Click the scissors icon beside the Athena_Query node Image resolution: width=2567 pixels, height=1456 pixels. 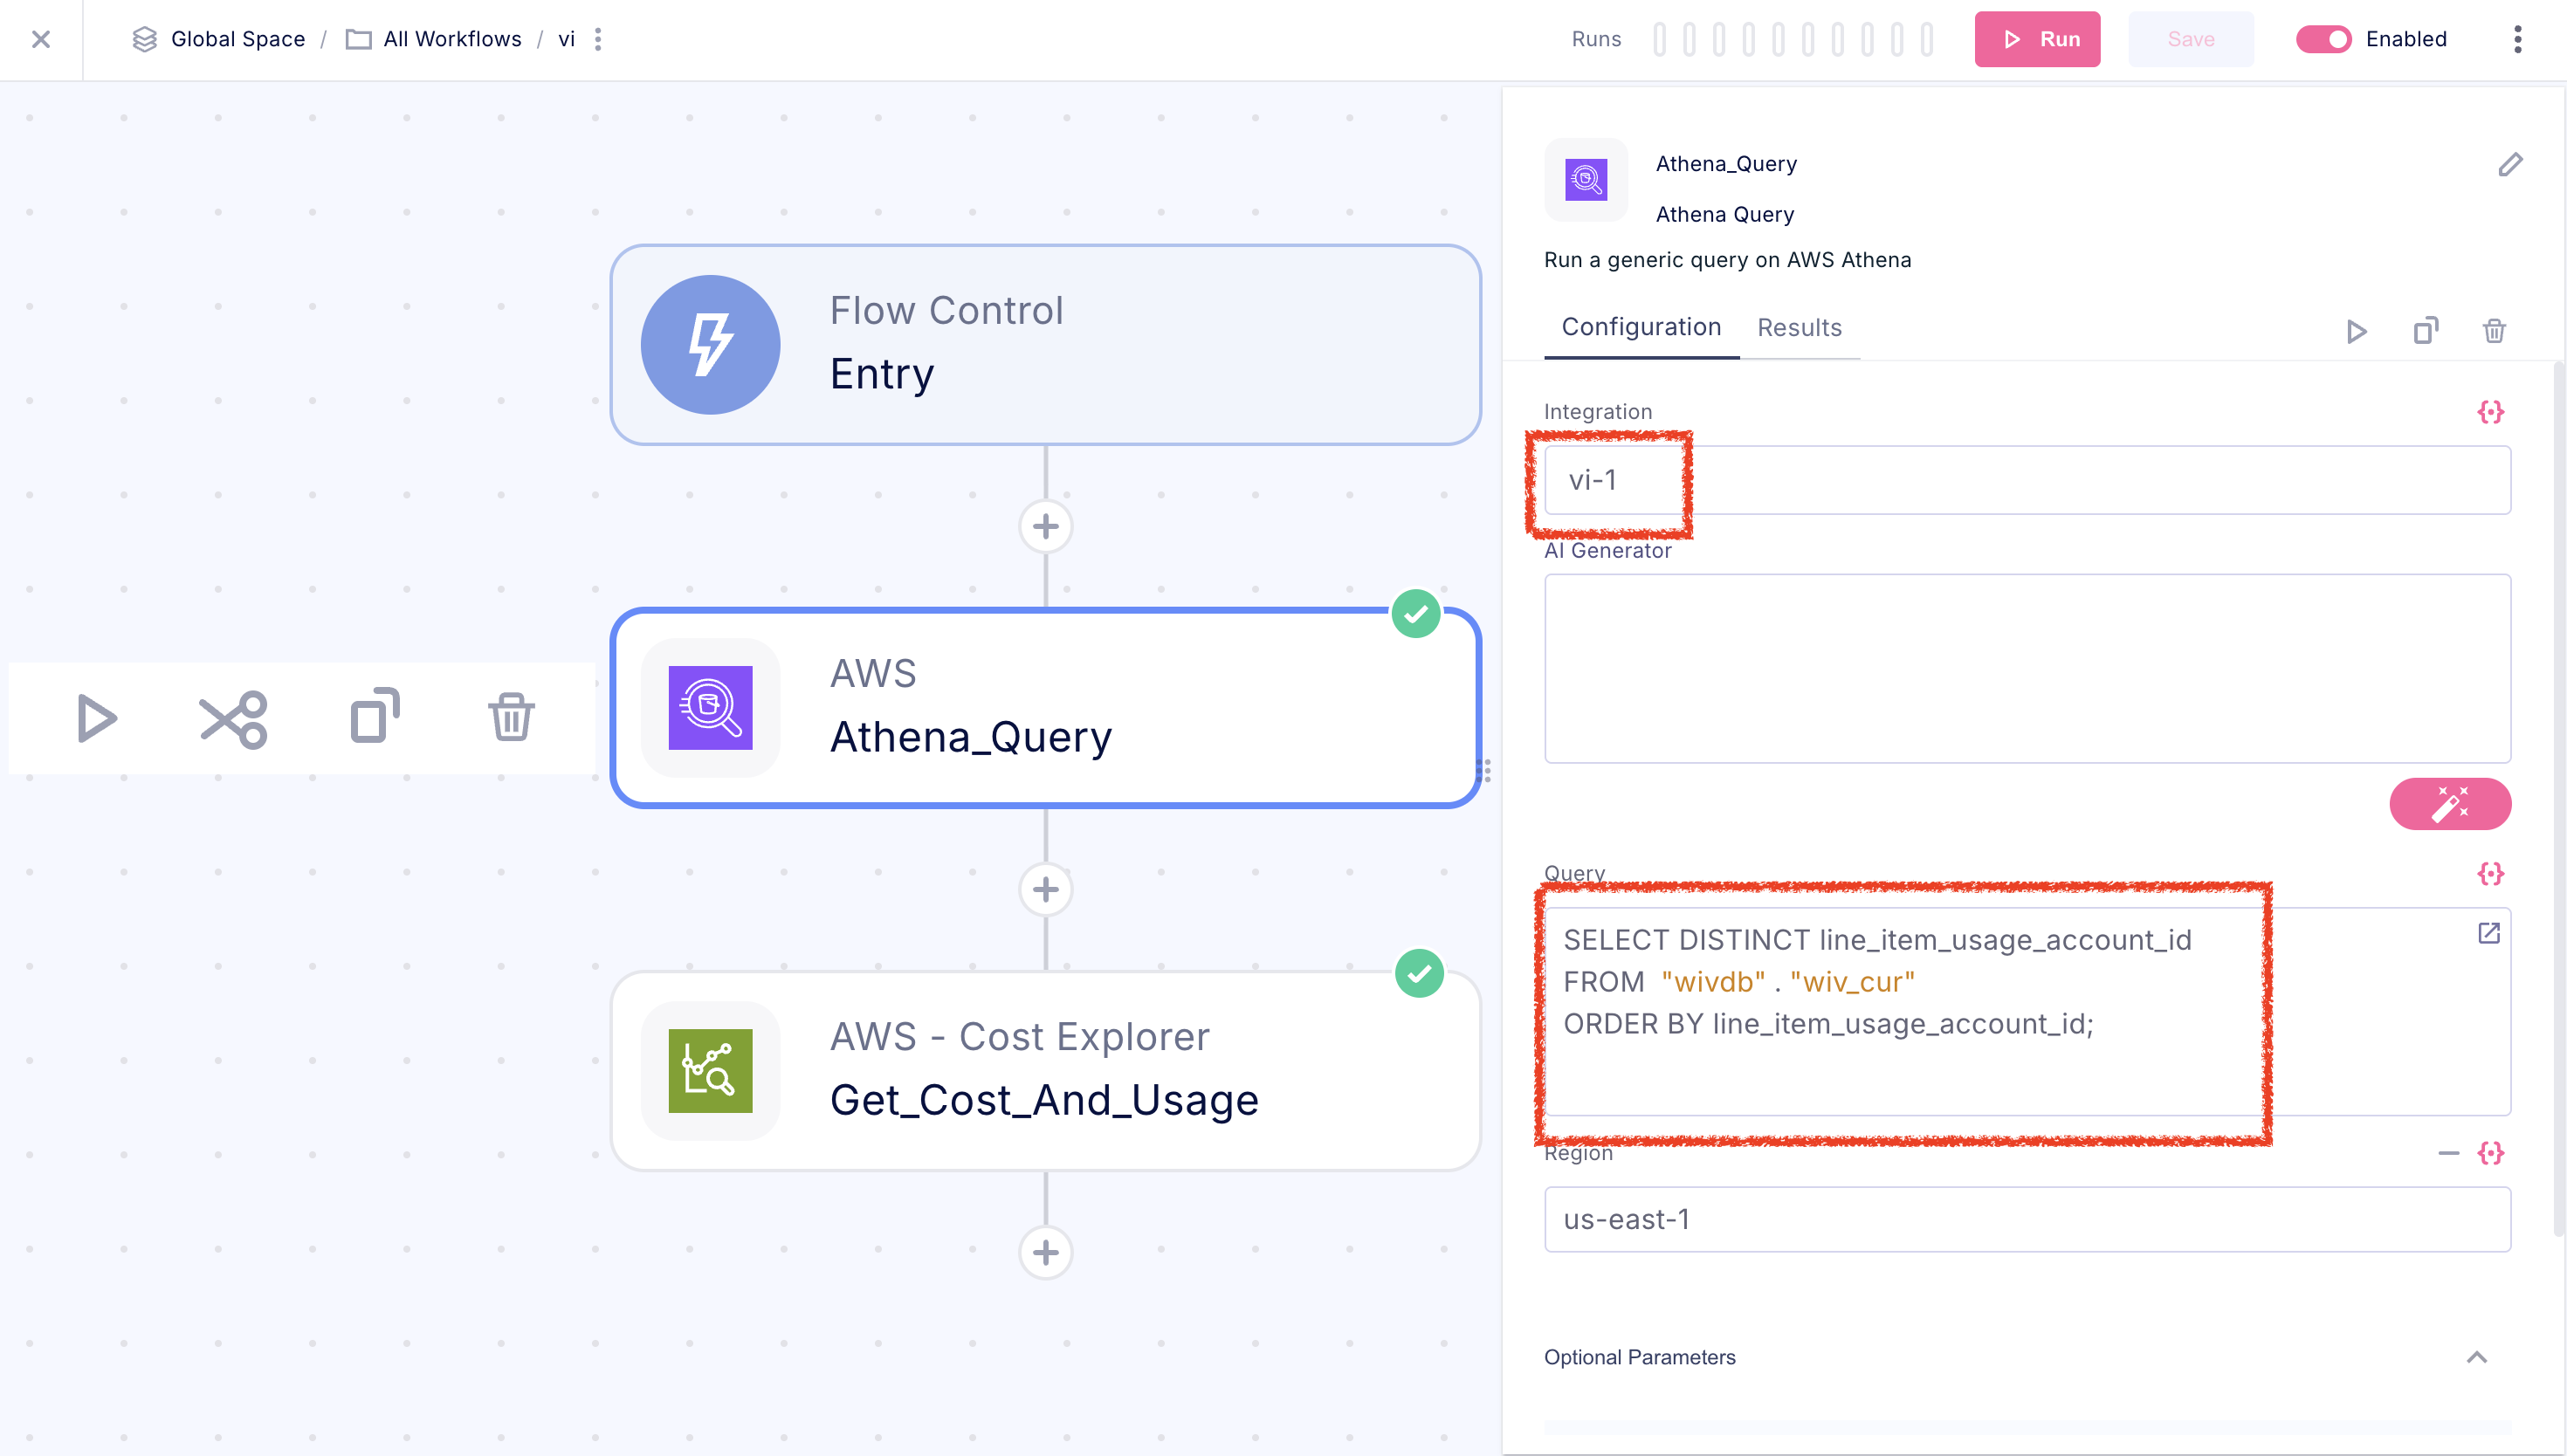[233, 718]
